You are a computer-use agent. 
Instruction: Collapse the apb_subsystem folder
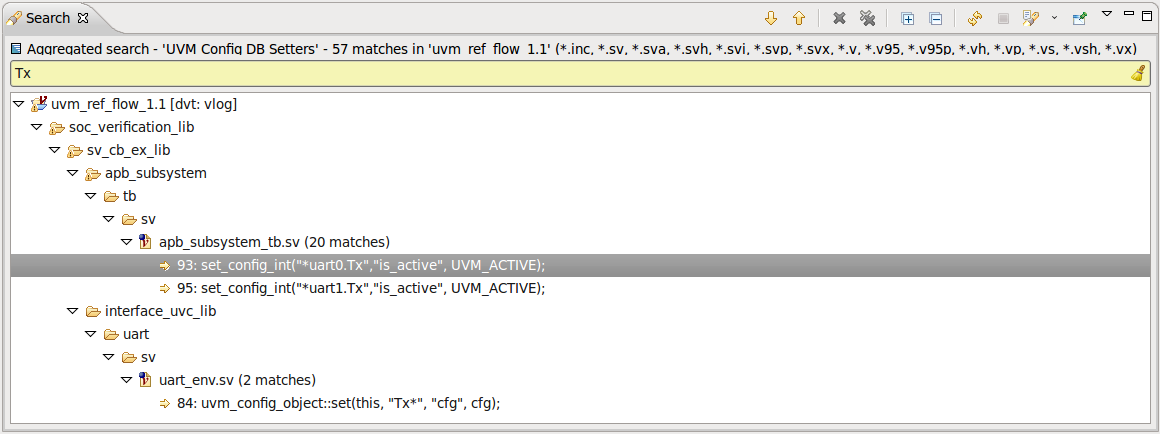[73, 174]
